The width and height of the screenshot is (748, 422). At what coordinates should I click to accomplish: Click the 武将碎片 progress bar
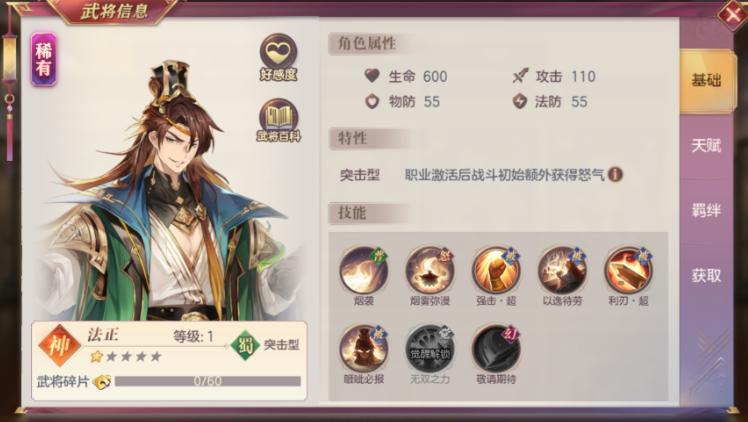click(x=208, y=381)
